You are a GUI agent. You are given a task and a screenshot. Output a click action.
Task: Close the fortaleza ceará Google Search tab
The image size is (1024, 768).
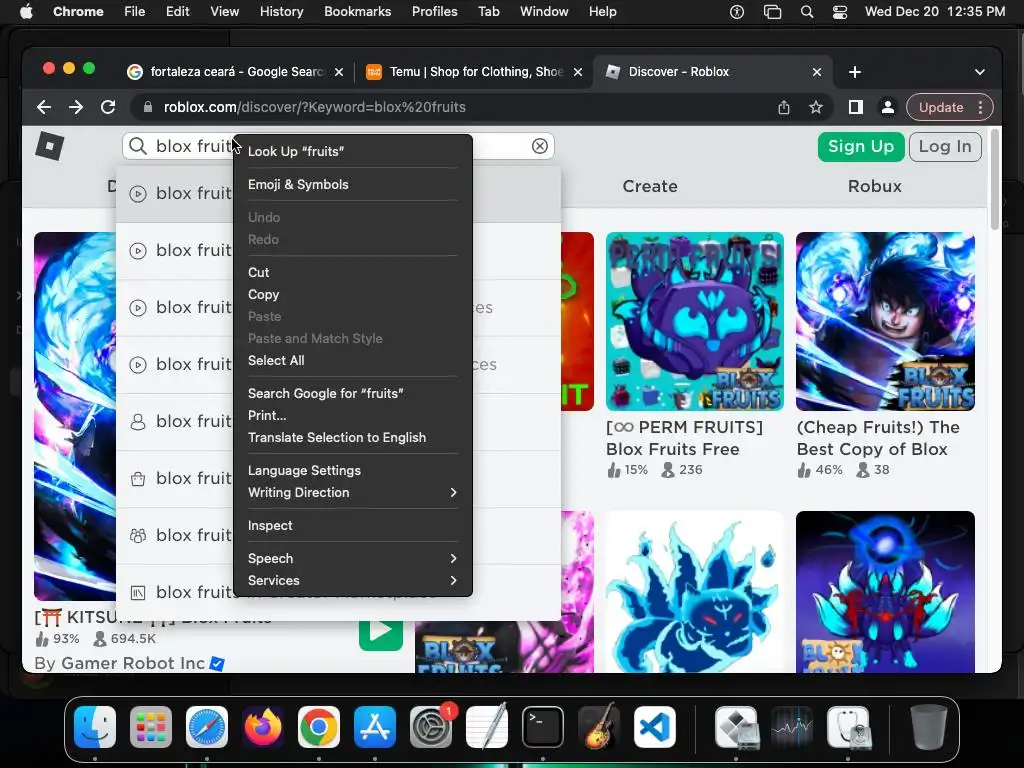pos(339,72)
